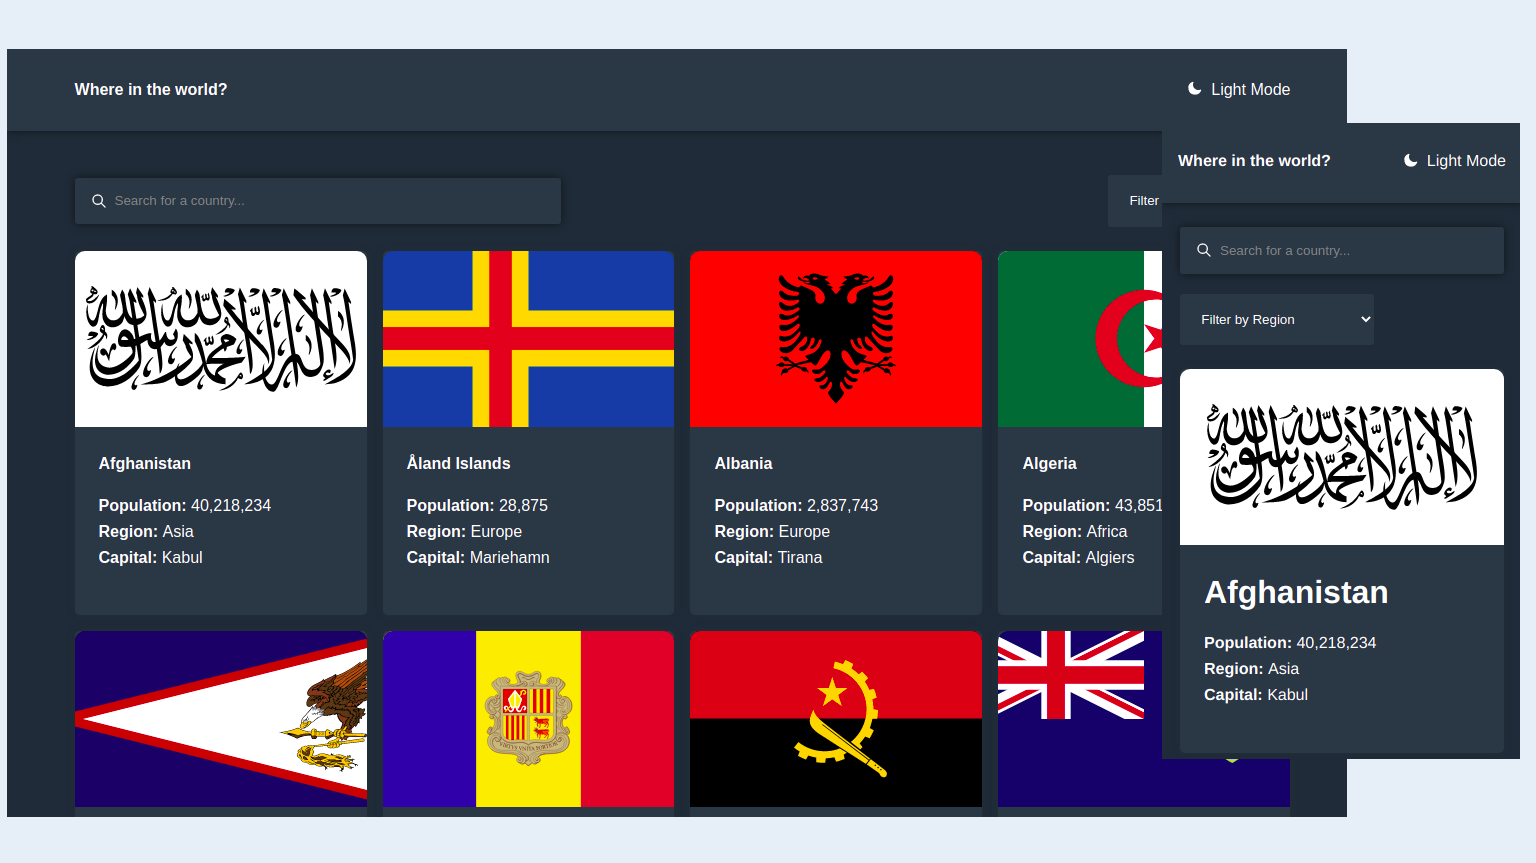Click the magnifier icon in mobile search box
The image size is (1536, 863).
pos(1204,250)
